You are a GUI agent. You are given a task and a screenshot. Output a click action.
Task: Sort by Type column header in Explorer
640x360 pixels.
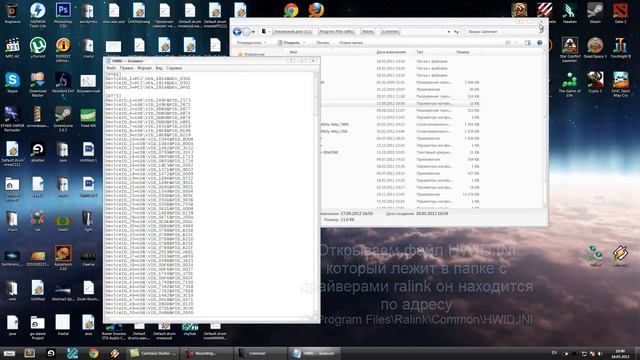coord(420,52)
